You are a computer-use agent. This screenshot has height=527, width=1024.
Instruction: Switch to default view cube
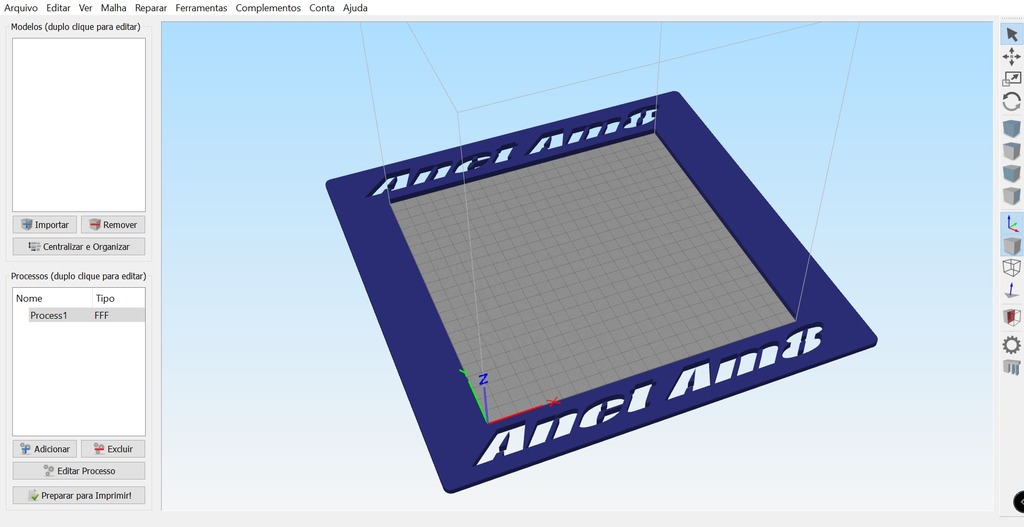coord(1012,128)
